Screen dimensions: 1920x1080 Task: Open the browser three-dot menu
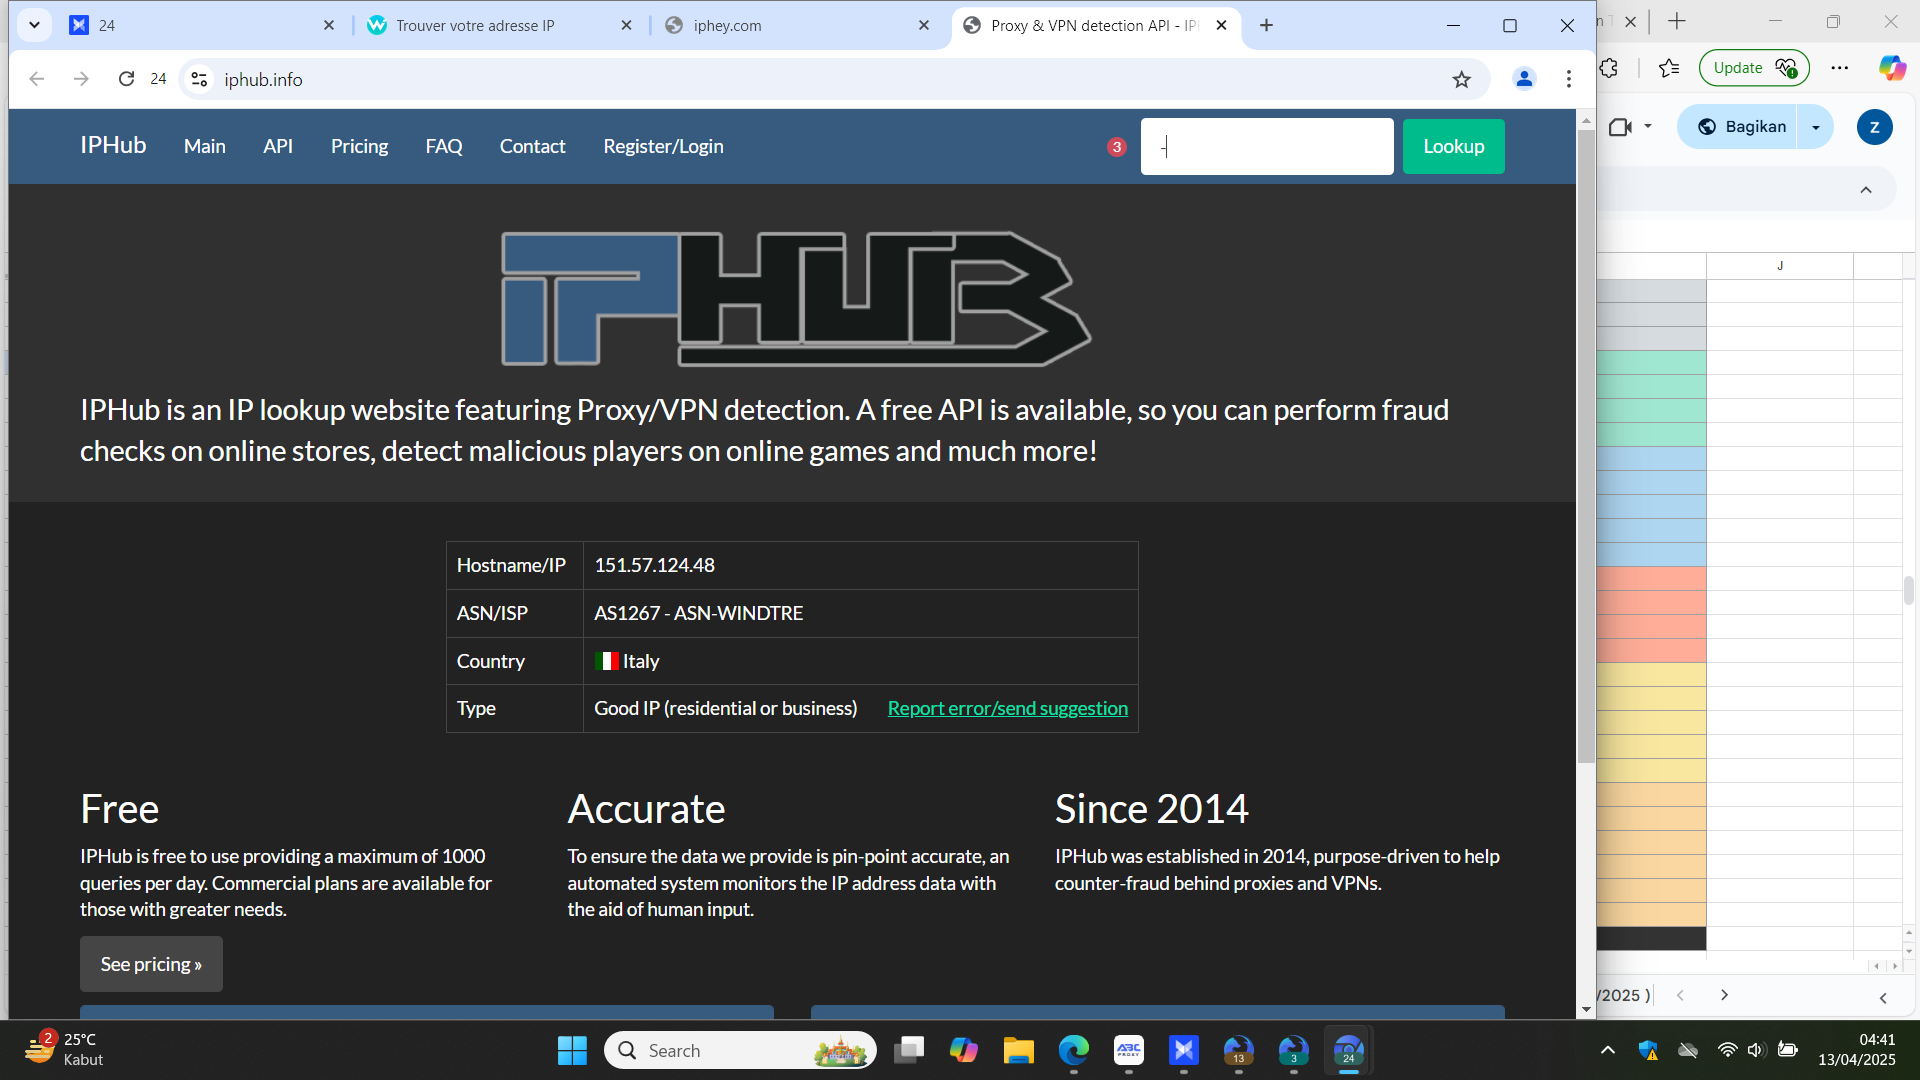pyautogui.click(x=1569, y=79)
